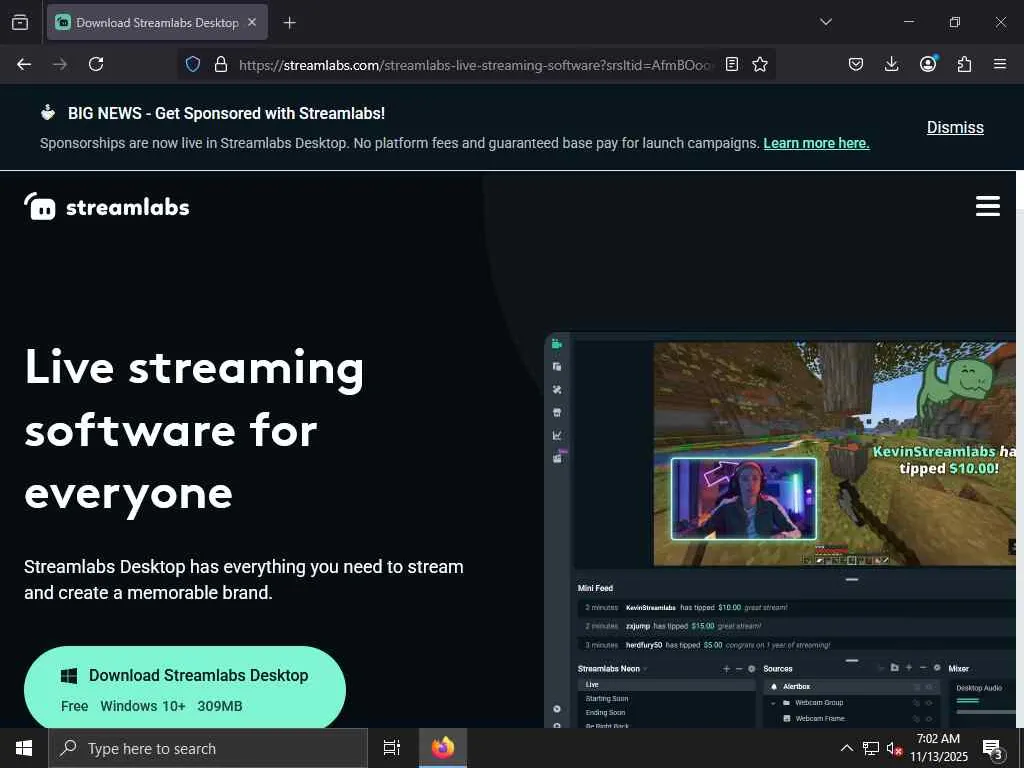Click the muted volume tray icon
Viewport: 1024px width, 768px height.
894,749
